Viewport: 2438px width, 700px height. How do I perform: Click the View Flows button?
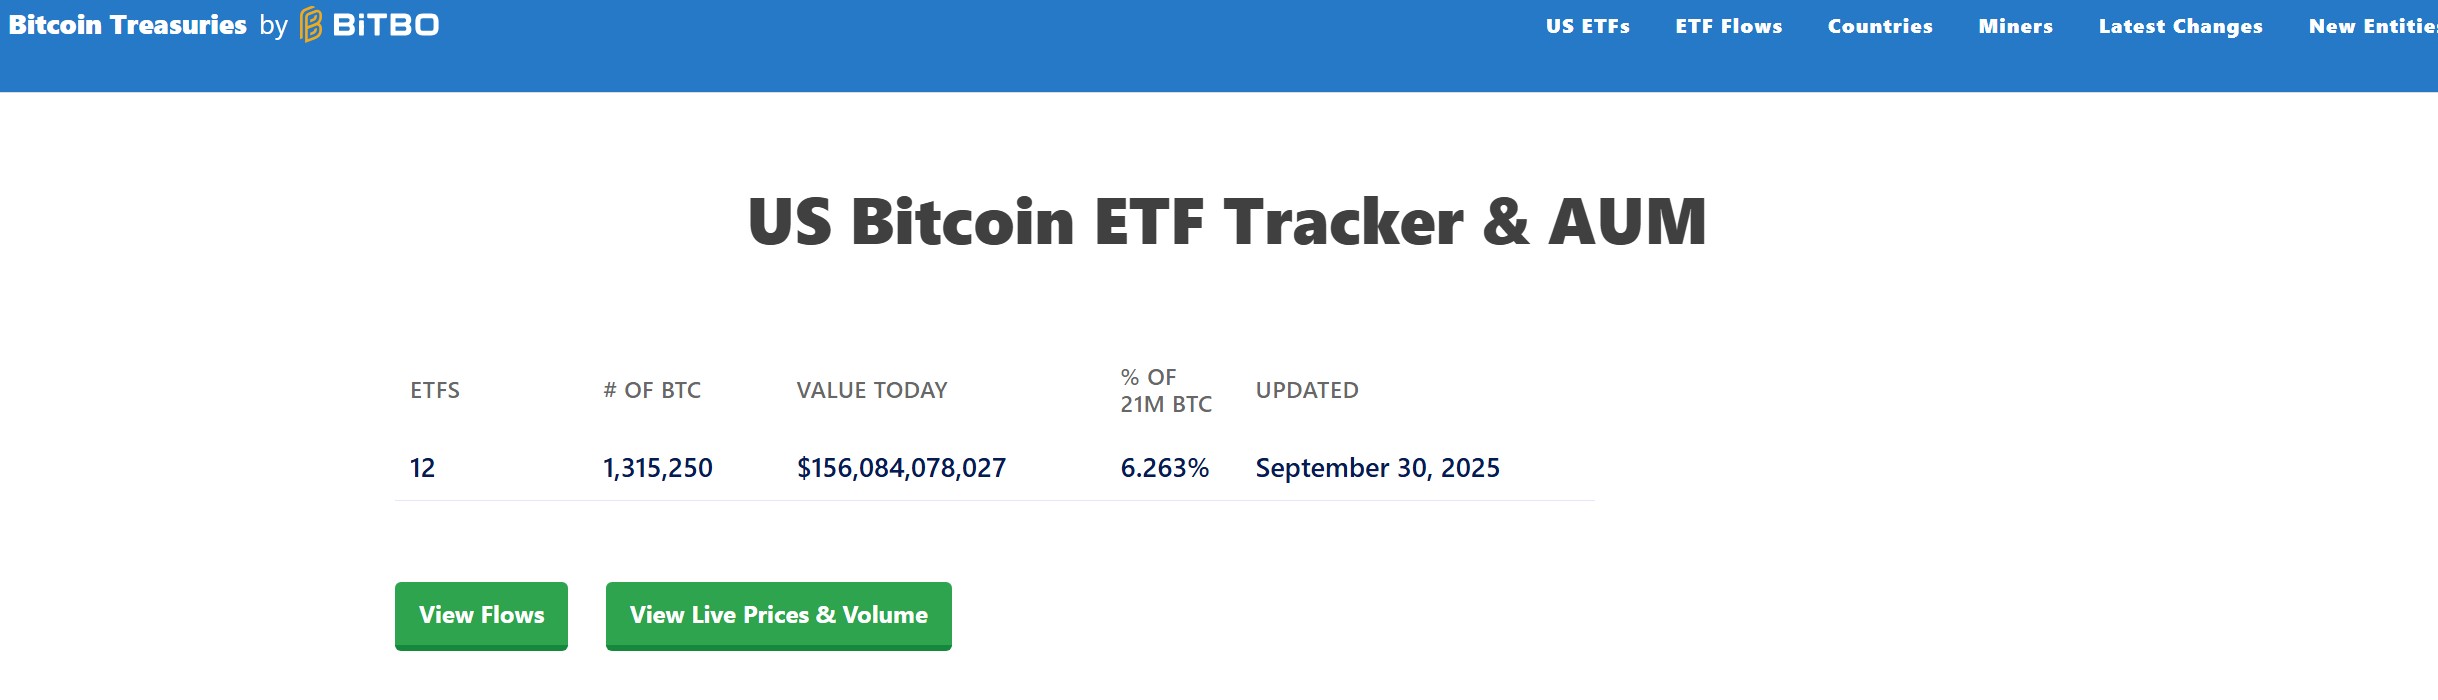pos(481,615)
